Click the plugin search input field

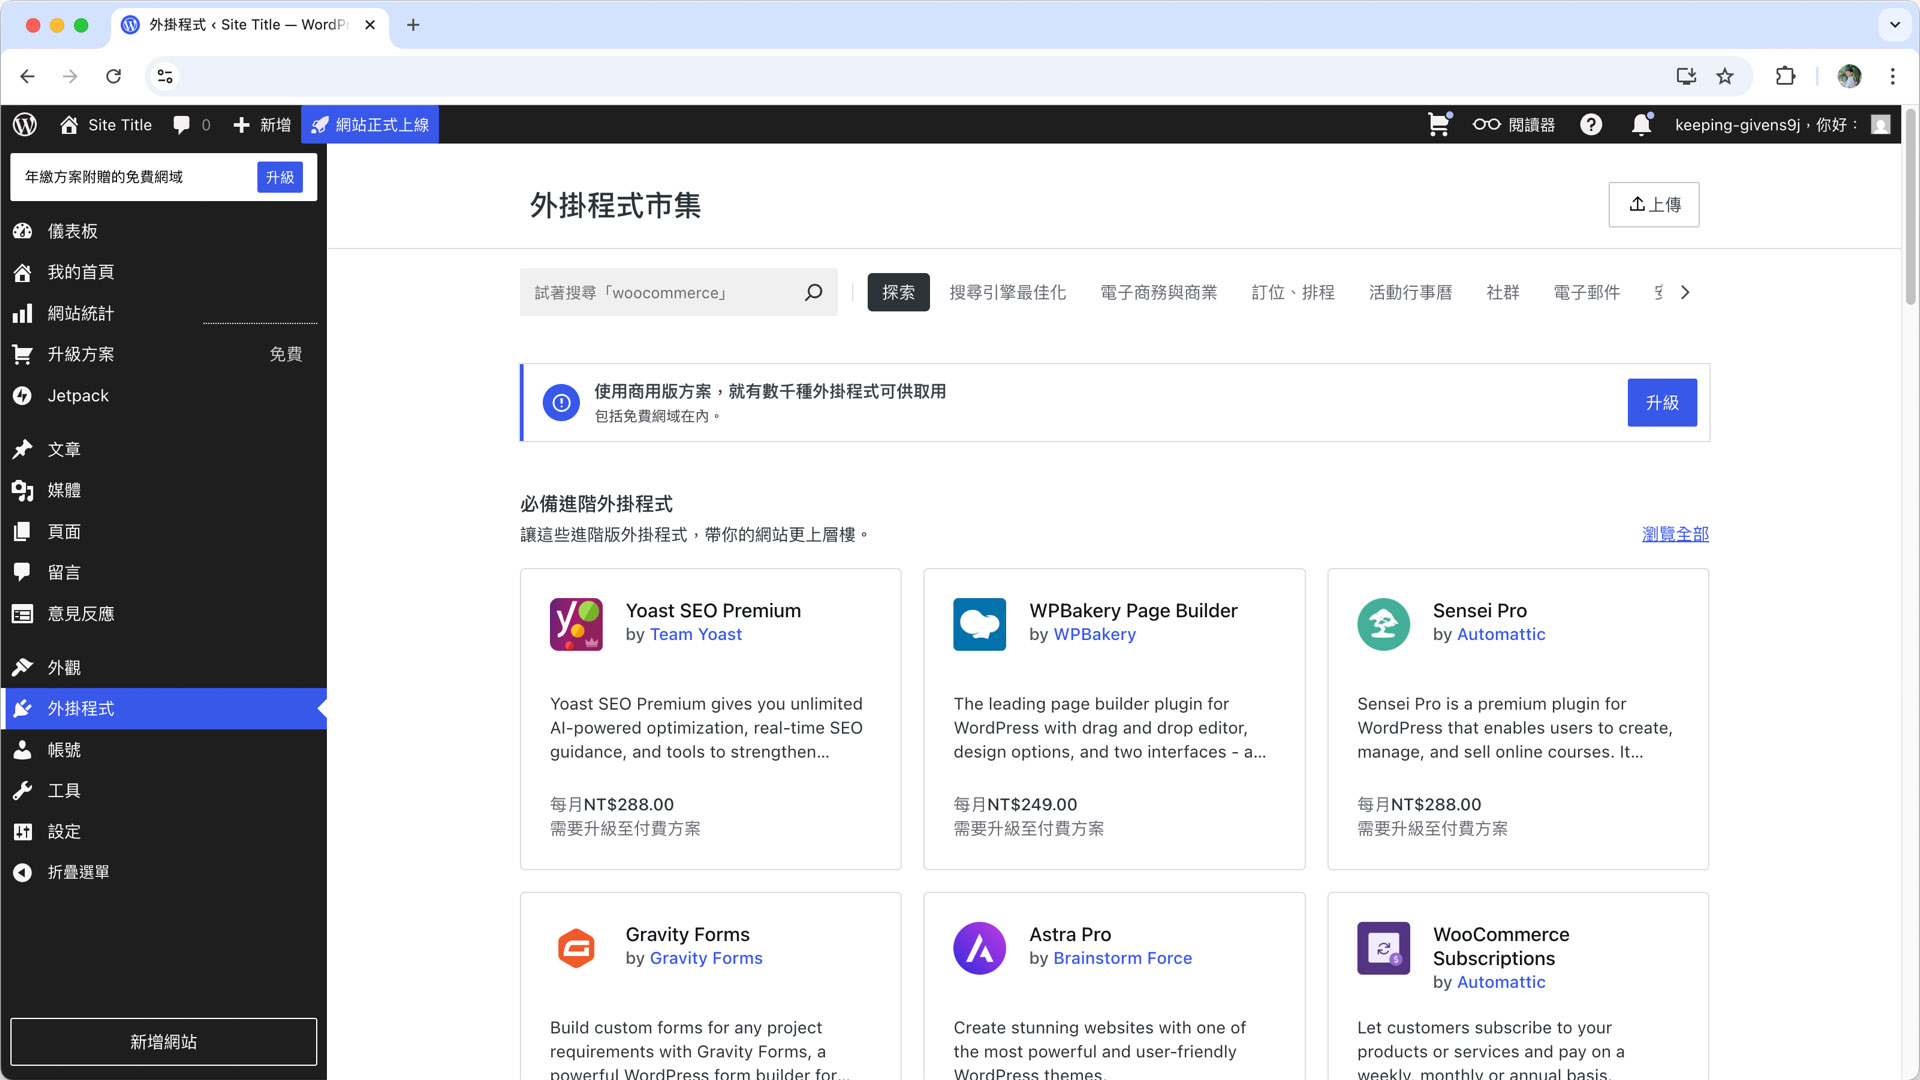pyautogui.click(x=660, y=292)
